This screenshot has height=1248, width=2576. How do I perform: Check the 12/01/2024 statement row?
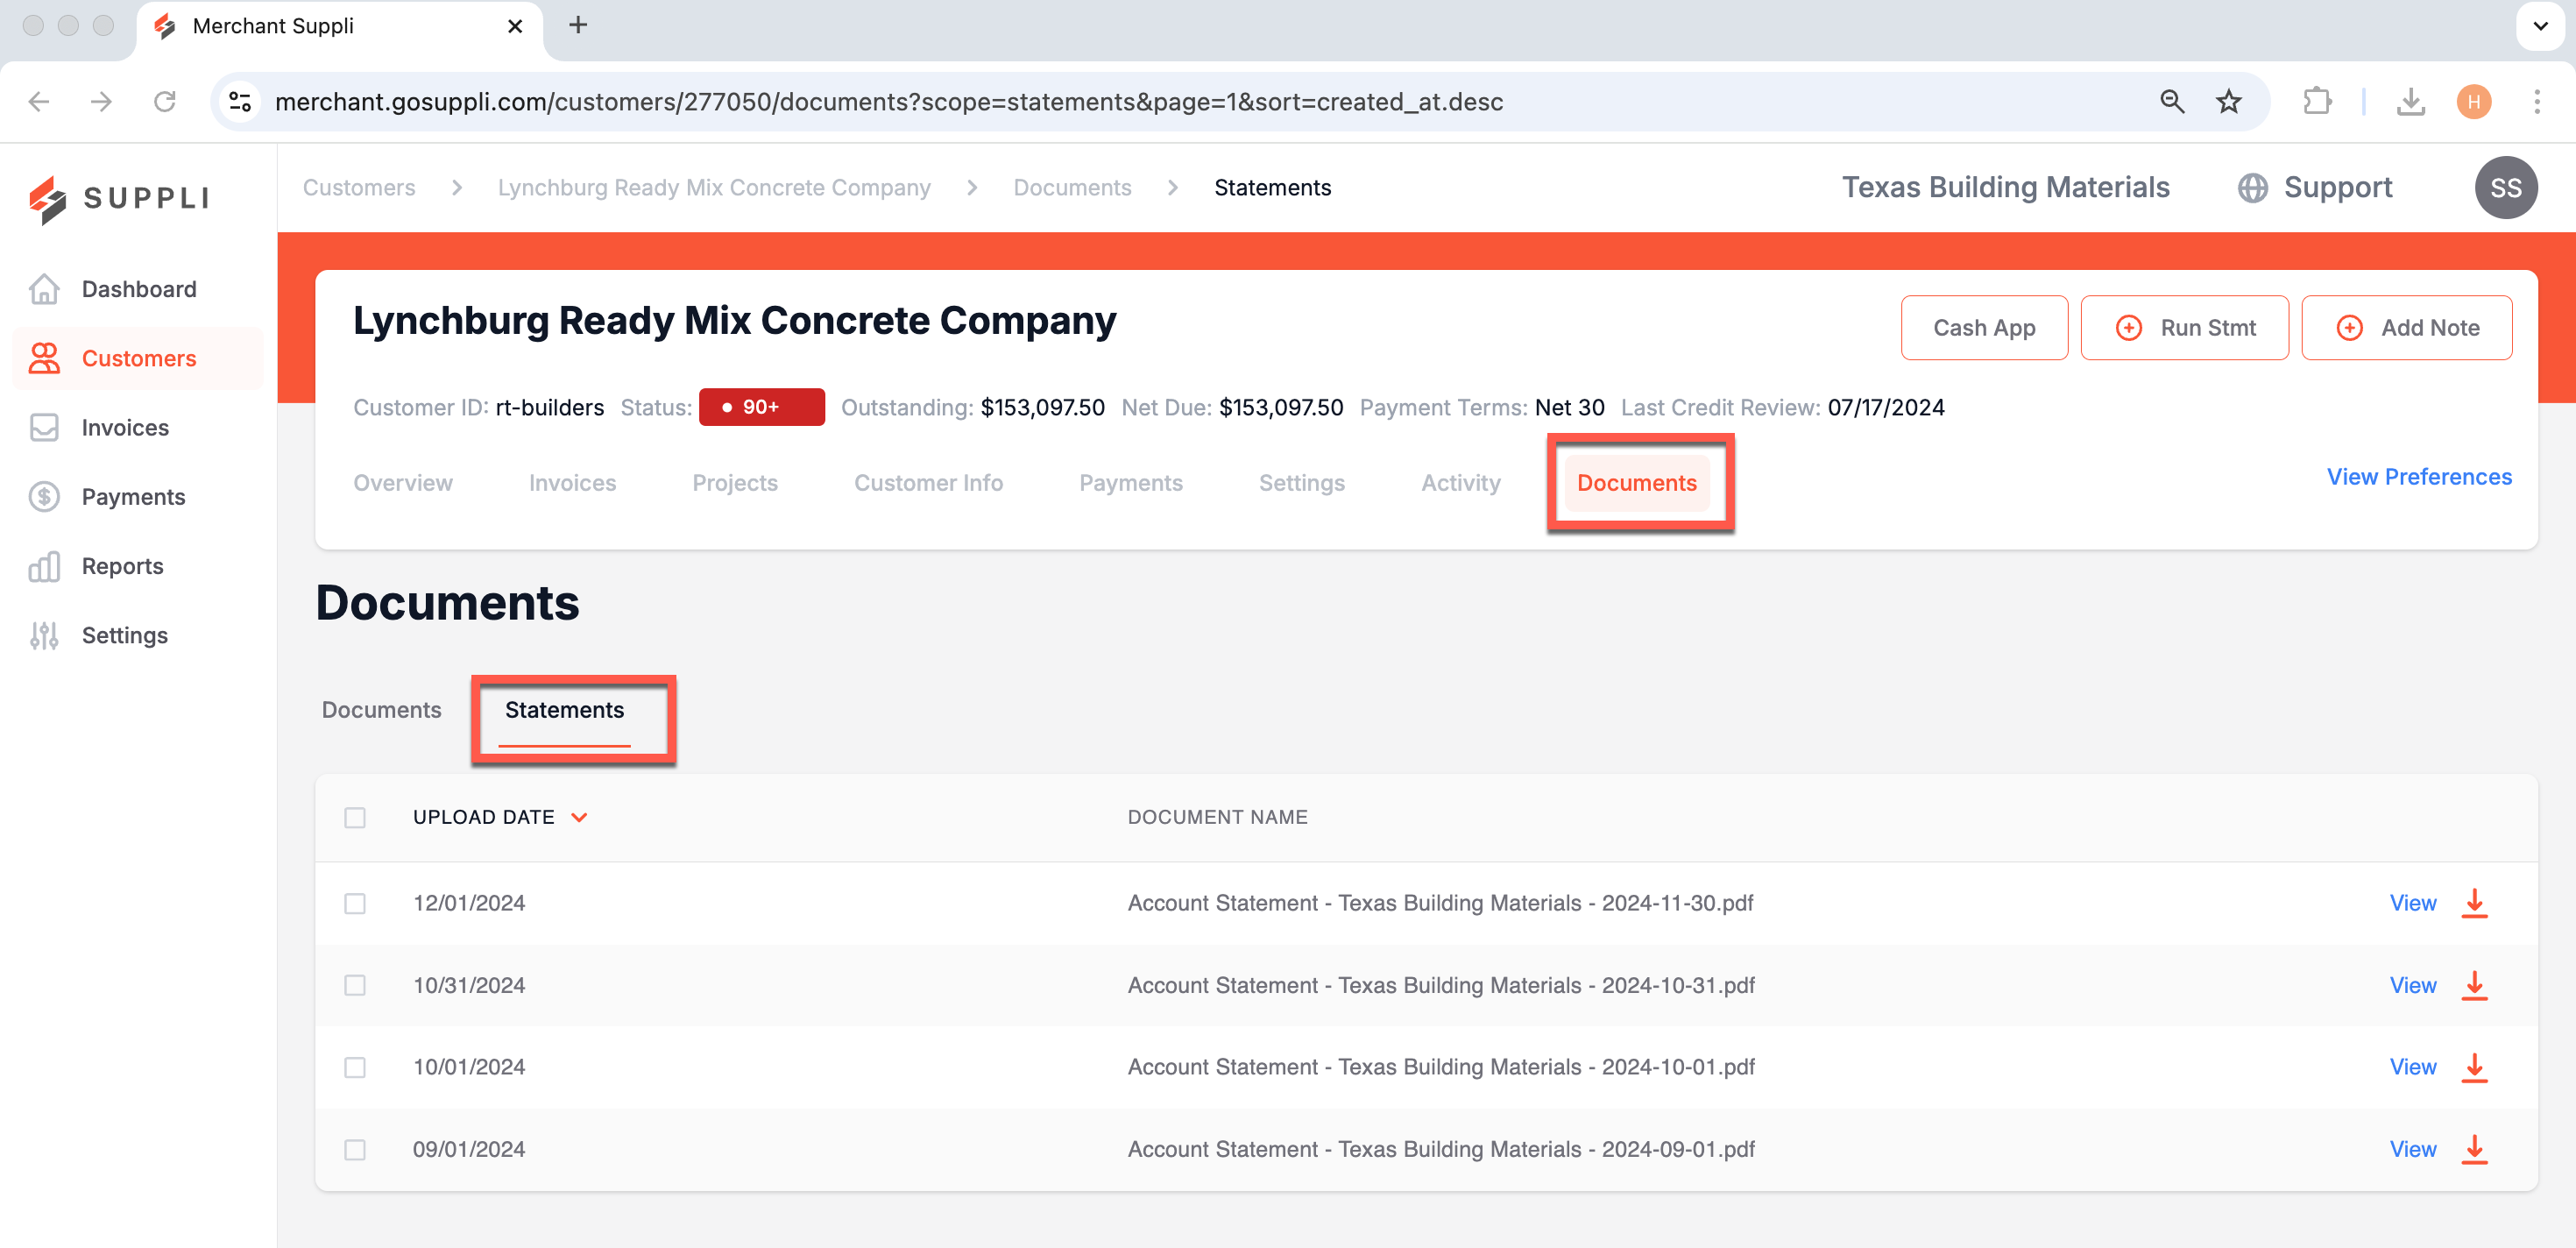[355, 903]
